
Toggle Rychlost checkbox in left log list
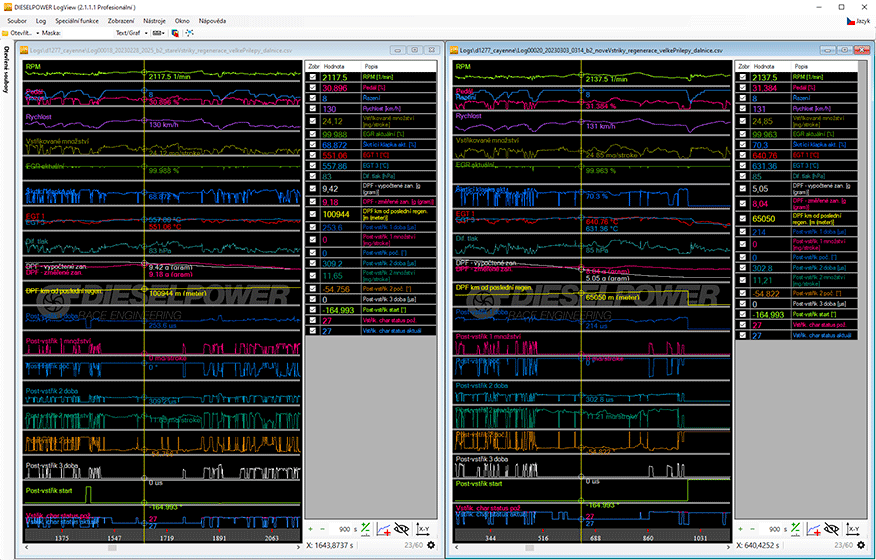[x=313, y=108]
